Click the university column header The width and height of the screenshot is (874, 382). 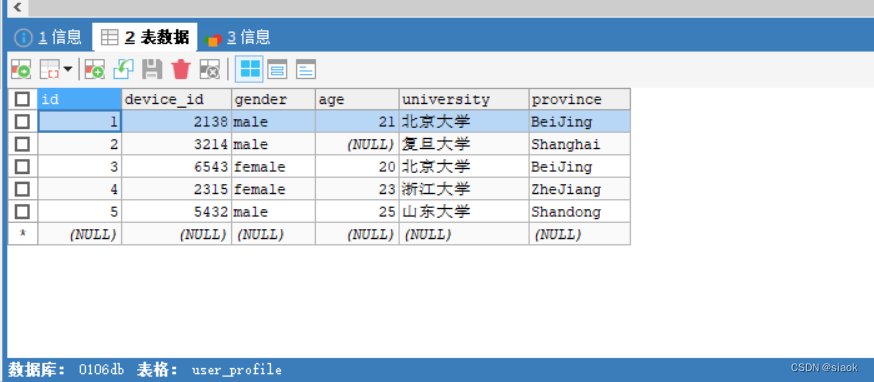(x=464, y=99)
